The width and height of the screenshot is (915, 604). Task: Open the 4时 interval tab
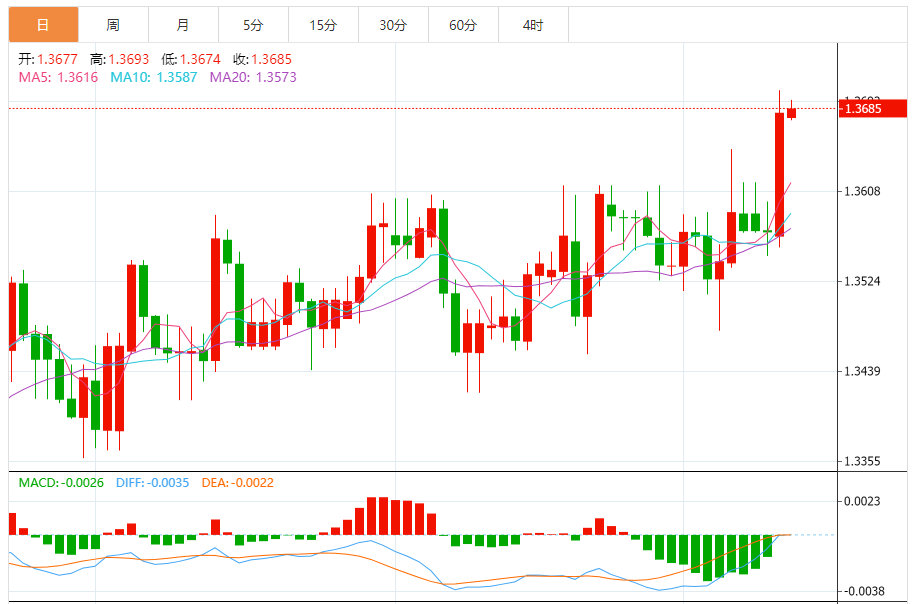[533, 25]
